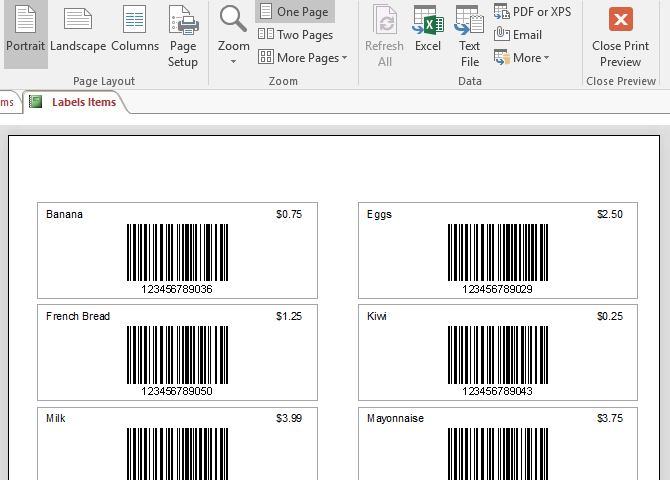Screen dimensions: 670x480
Task: Select One Page view
Action: (x=295, y=12)
